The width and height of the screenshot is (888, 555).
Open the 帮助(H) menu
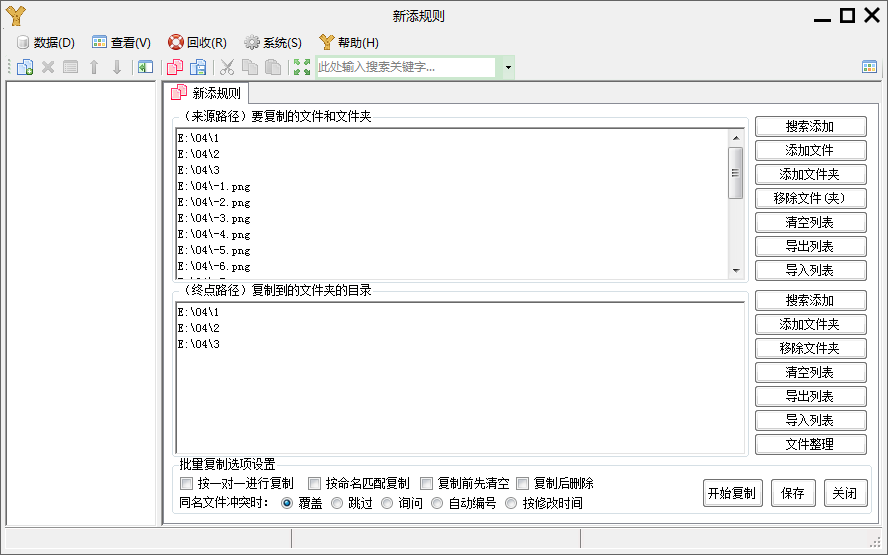[x=349, y=42]
